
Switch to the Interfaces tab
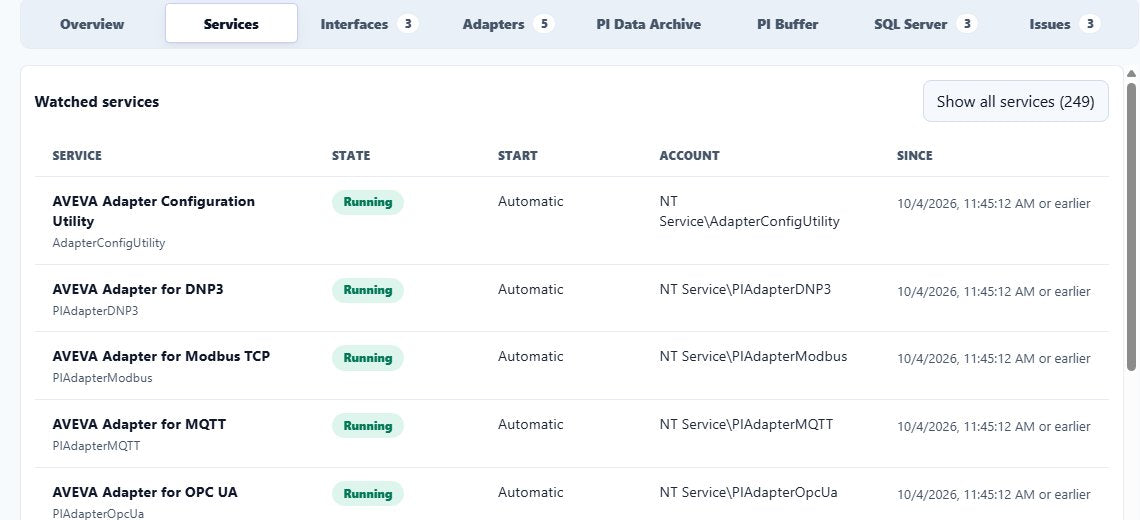click(369, 24)
